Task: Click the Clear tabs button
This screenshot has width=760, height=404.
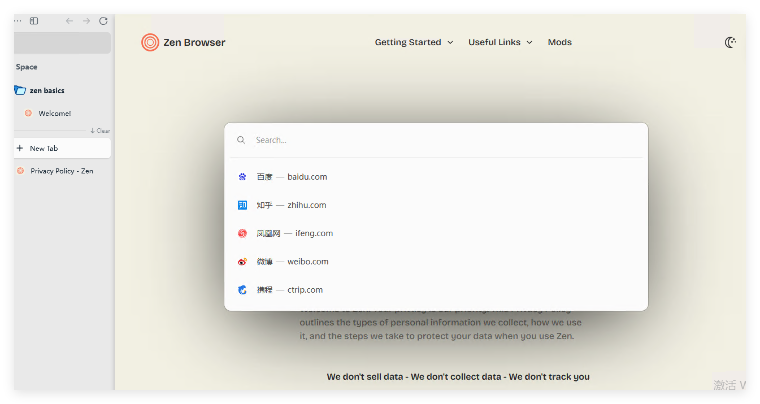Action: click(100, 131)
